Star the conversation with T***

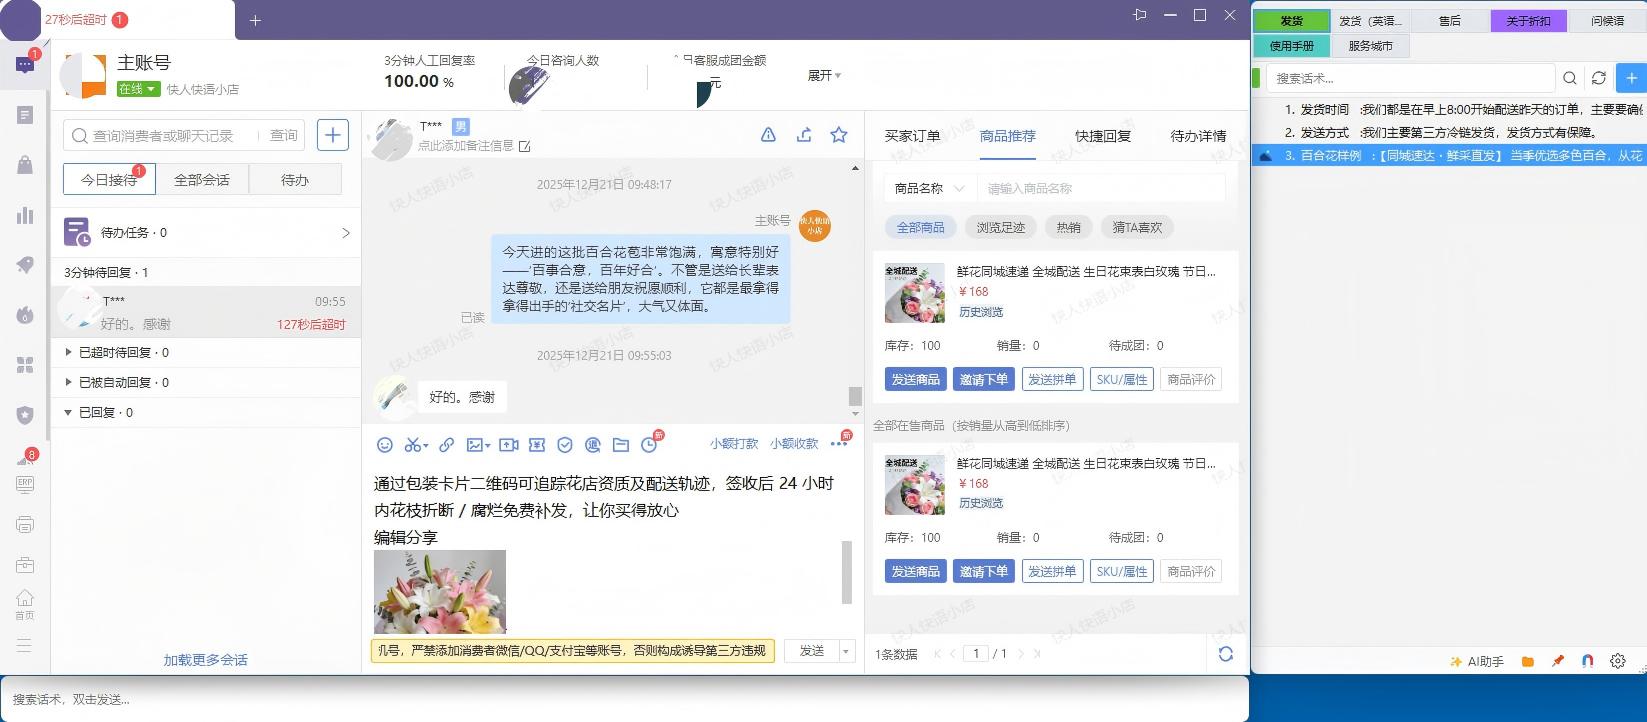(839, 135)
